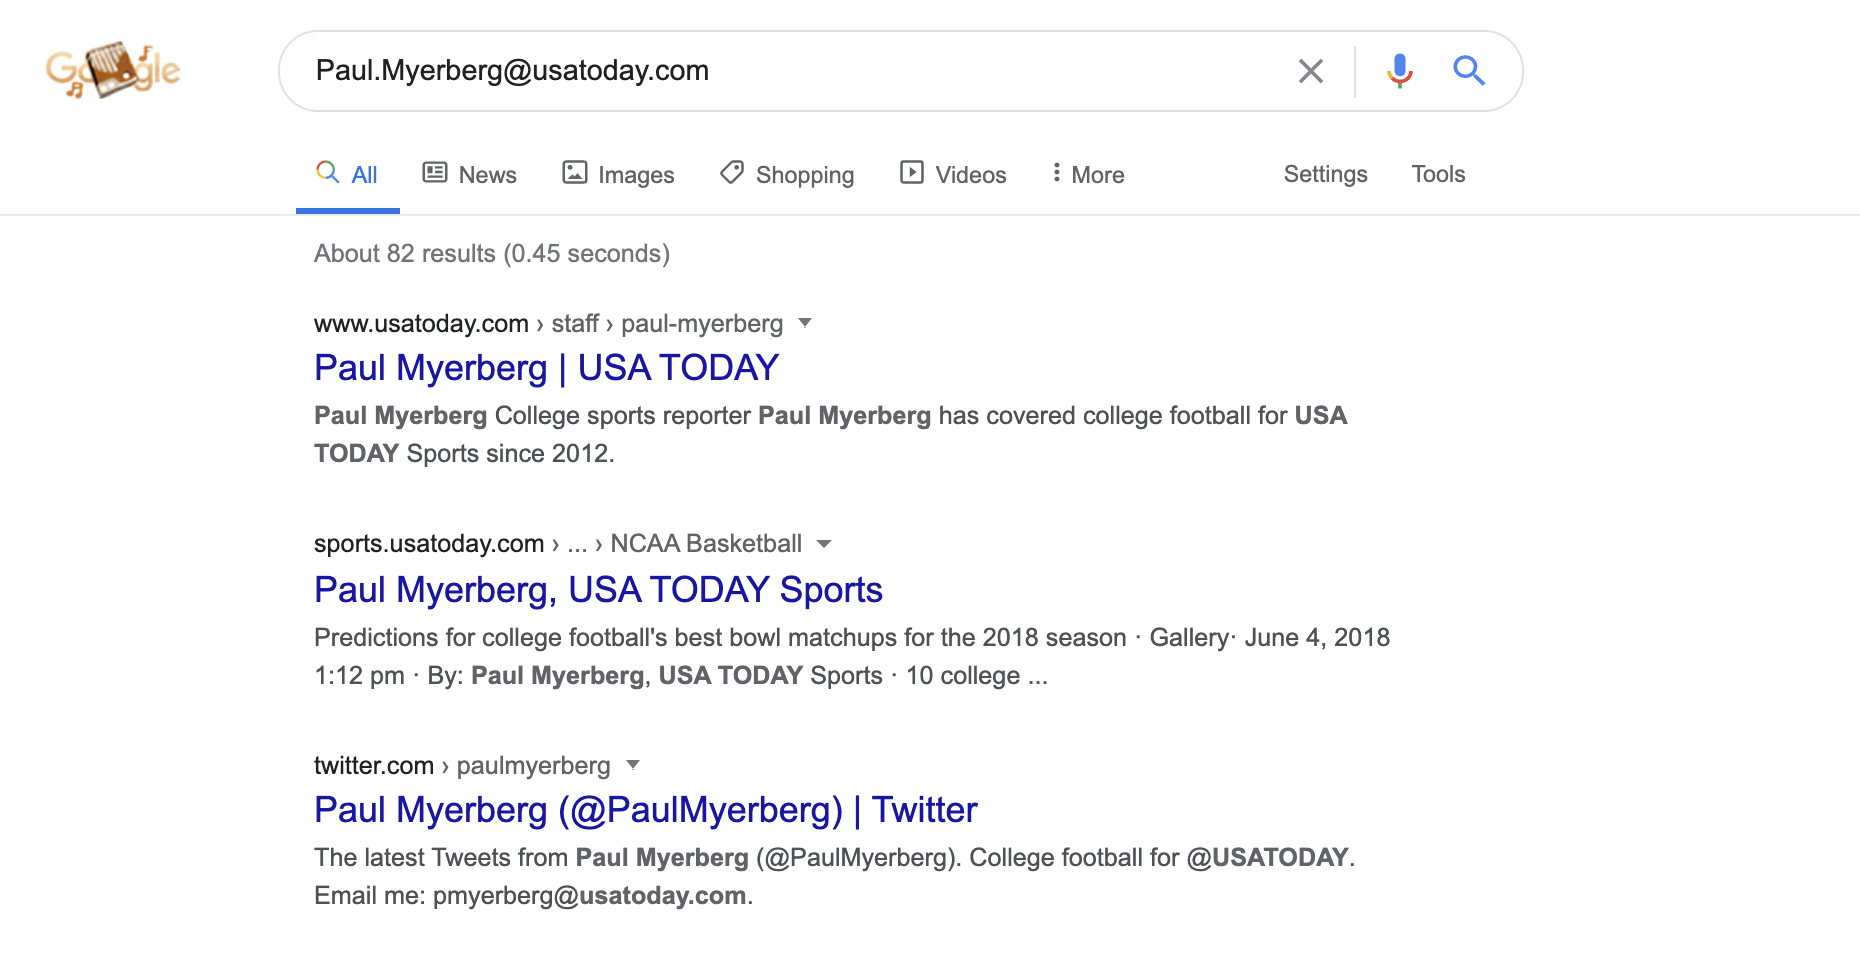Viewport: 1860px width, 964px height.
Task: Open the Settings menu
Action: click(x=1325, y=174)
